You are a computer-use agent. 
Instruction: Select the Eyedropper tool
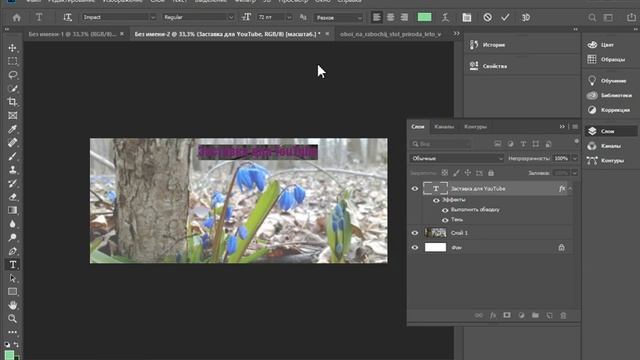point(12,129)
